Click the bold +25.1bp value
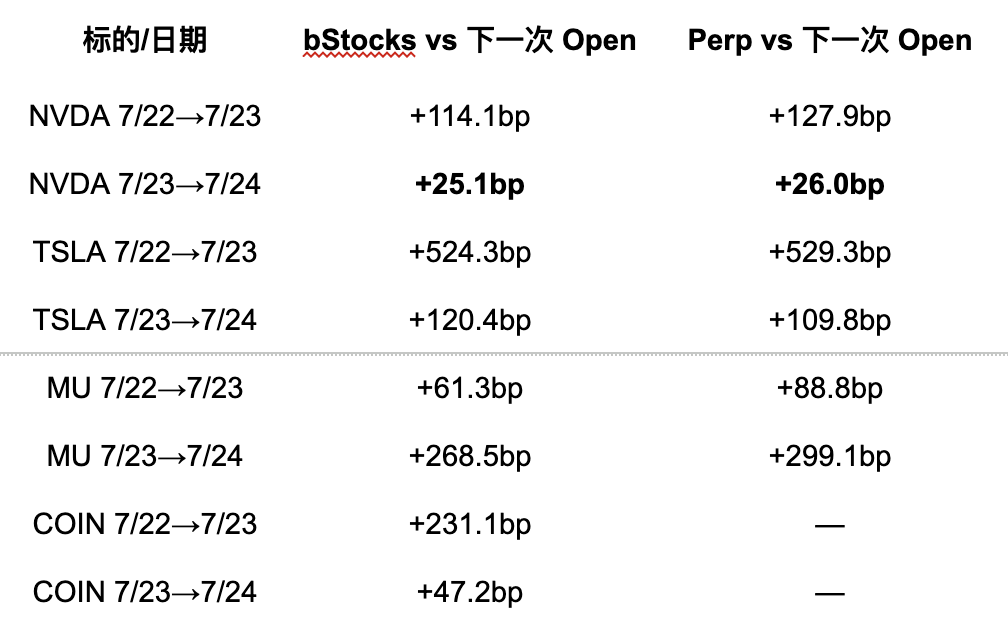 [469, 185]
